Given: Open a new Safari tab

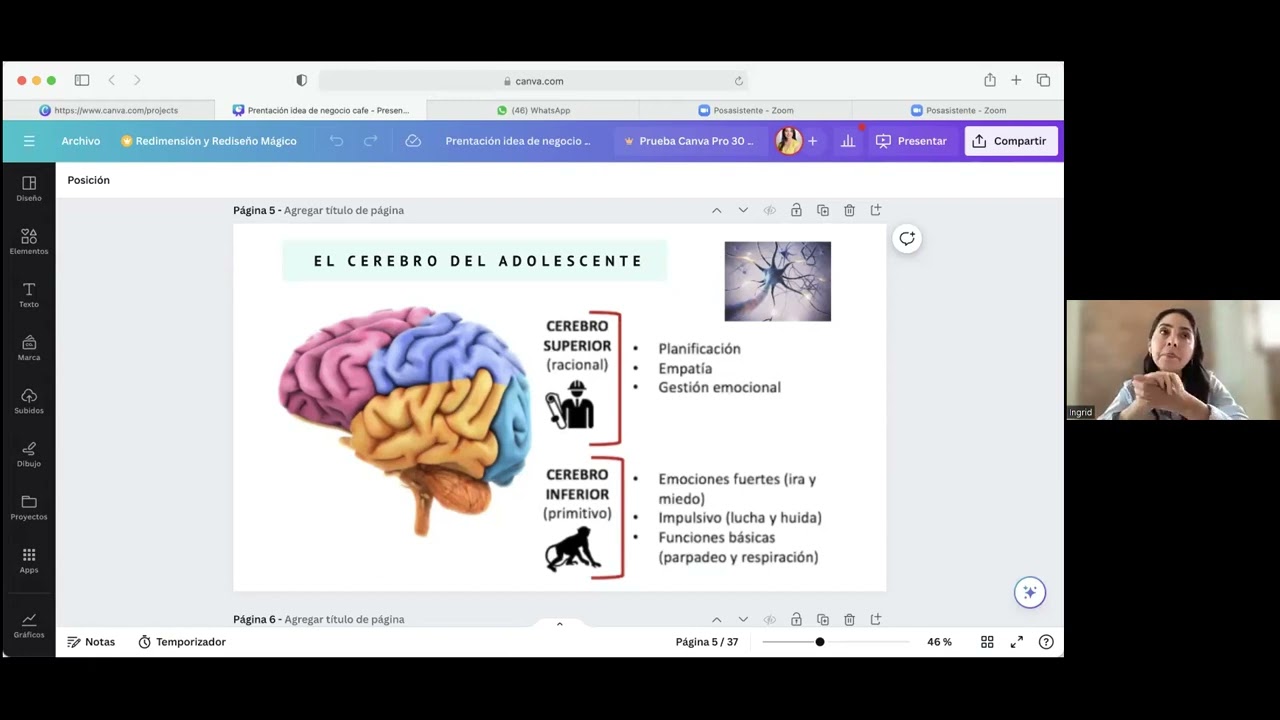Looking at the screenshot, I should [x=1016, y=80].
